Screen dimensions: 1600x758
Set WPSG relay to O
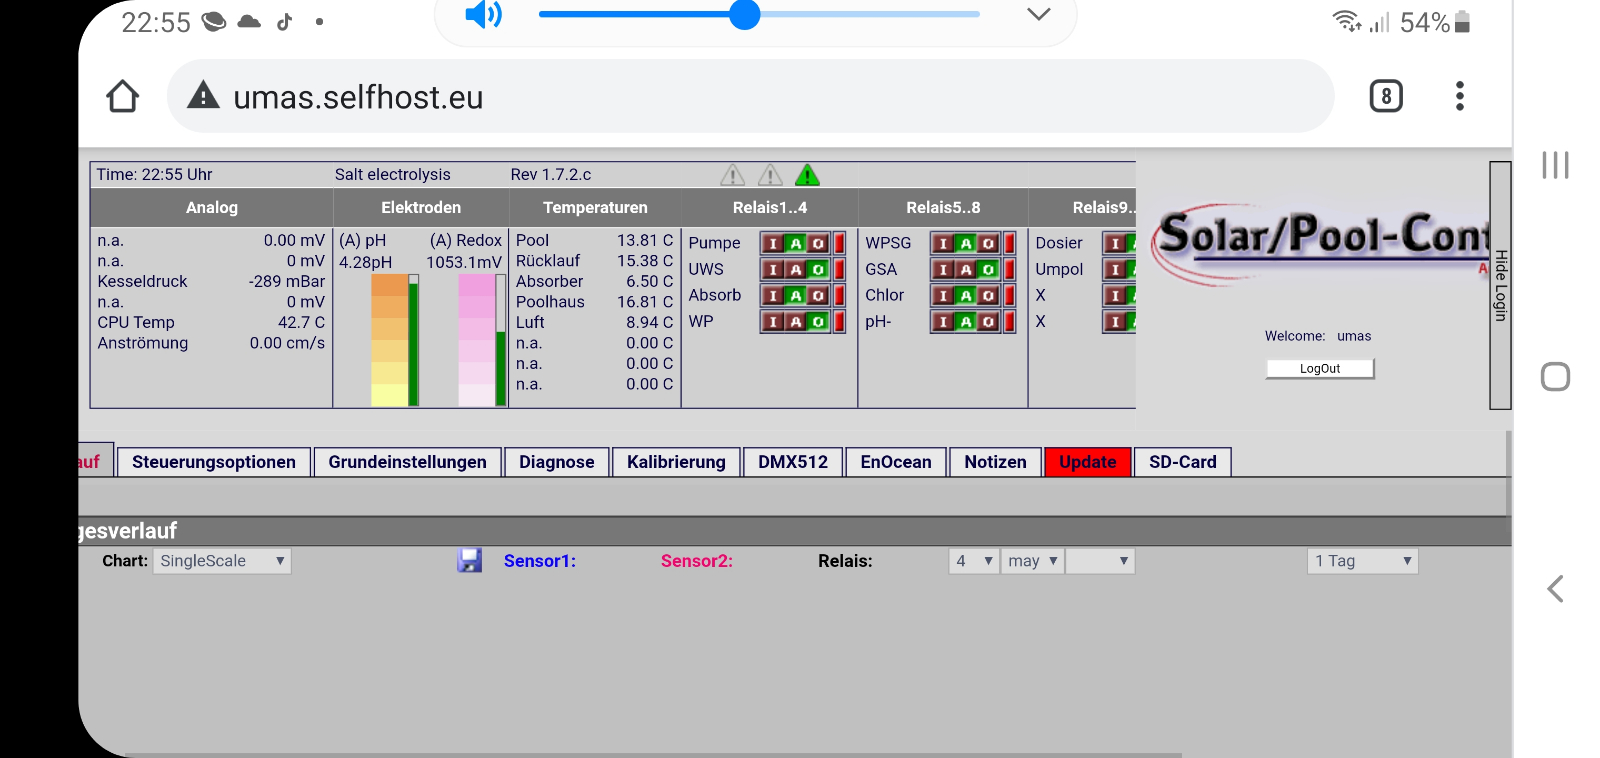click(x=988, y=243)
